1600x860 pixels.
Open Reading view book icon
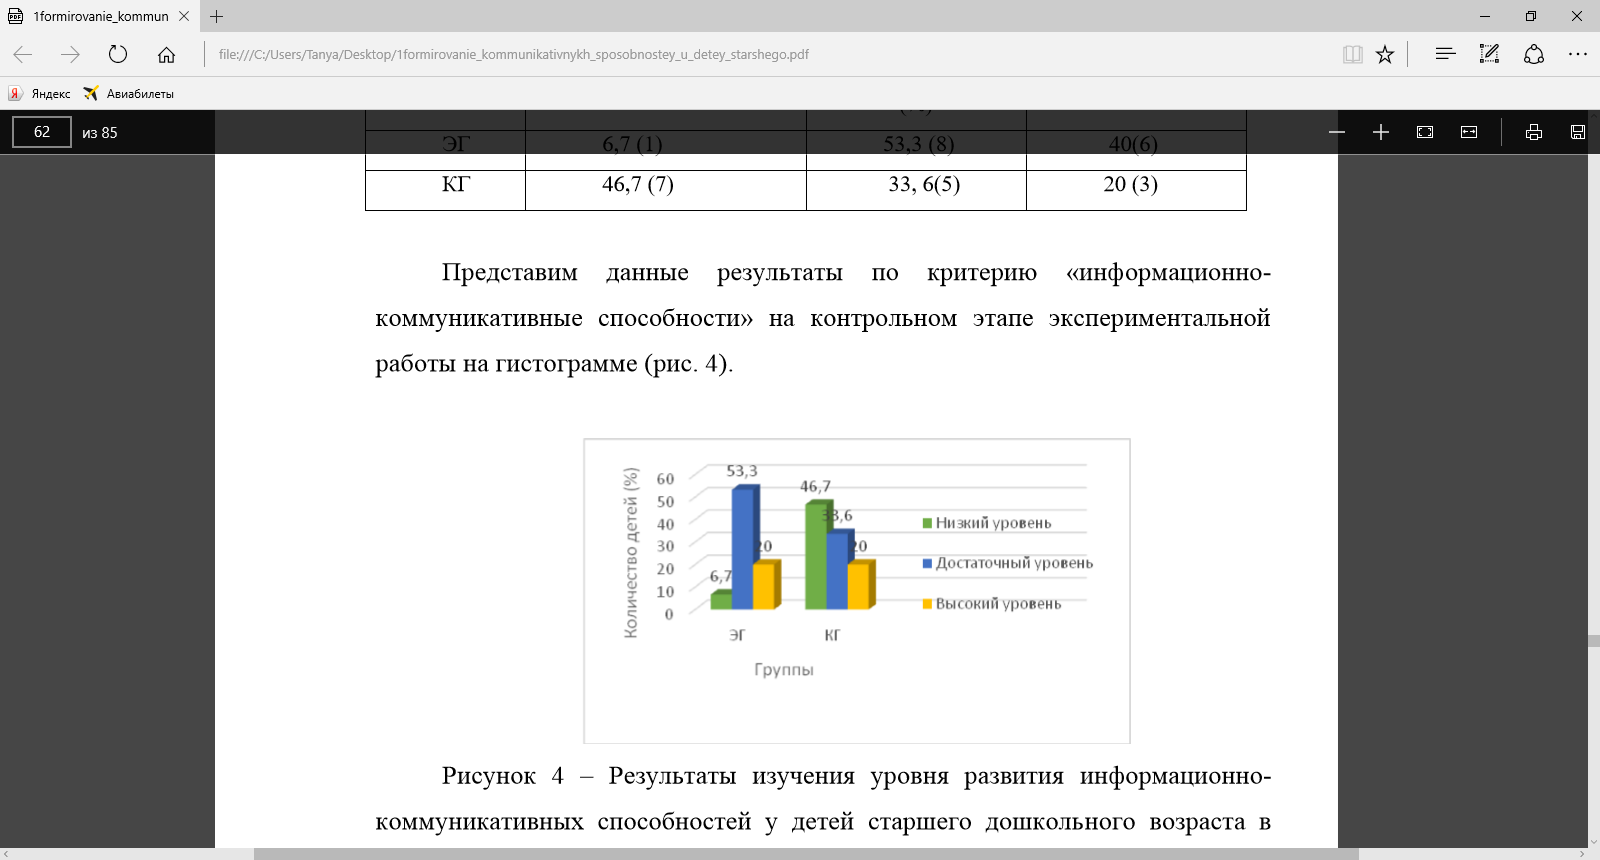[1353, 54]
